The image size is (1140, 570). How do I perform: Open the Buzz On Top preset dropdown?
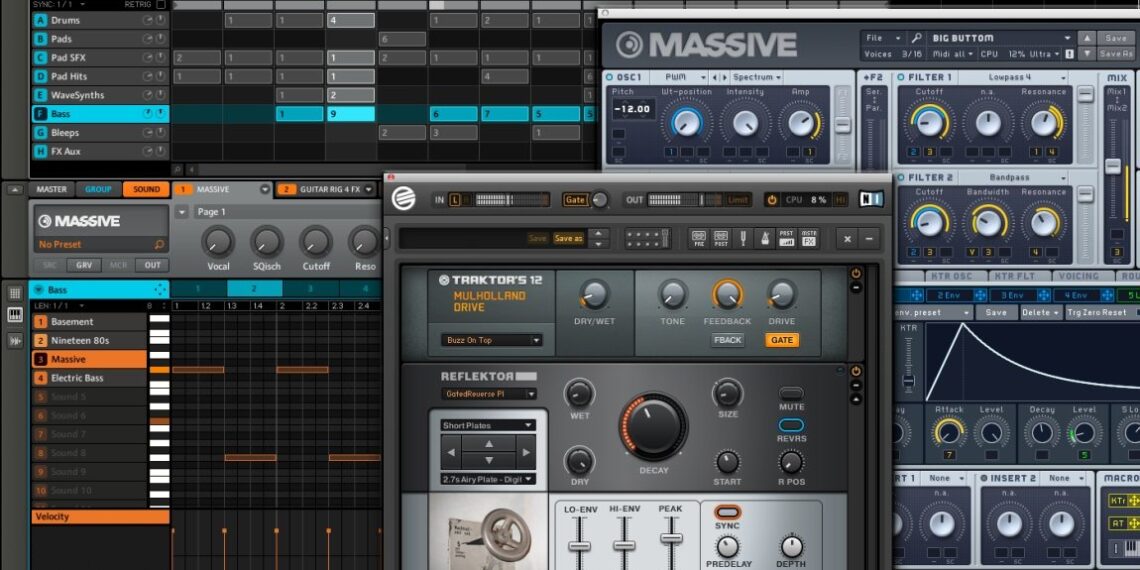492,340
